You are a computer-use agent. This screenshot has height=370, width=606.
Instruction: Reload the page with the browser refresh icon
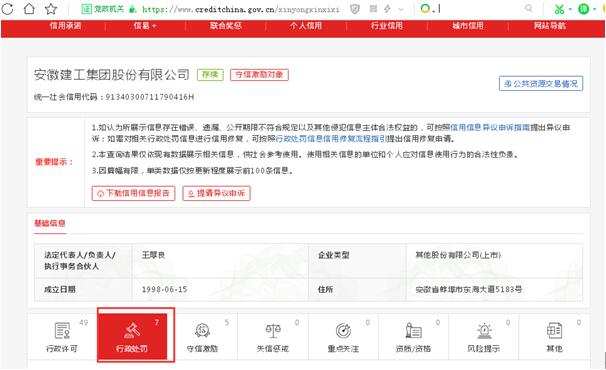pos(7,9)
